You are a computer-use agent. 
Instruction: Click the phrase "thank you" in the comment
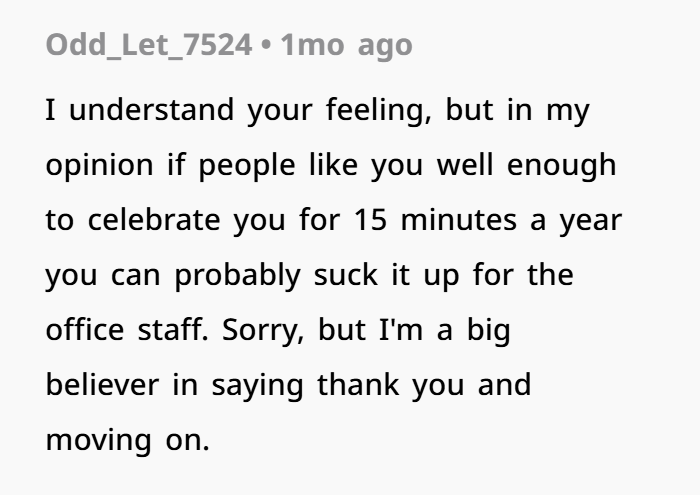pyautogui.click(x=391, y=386)
